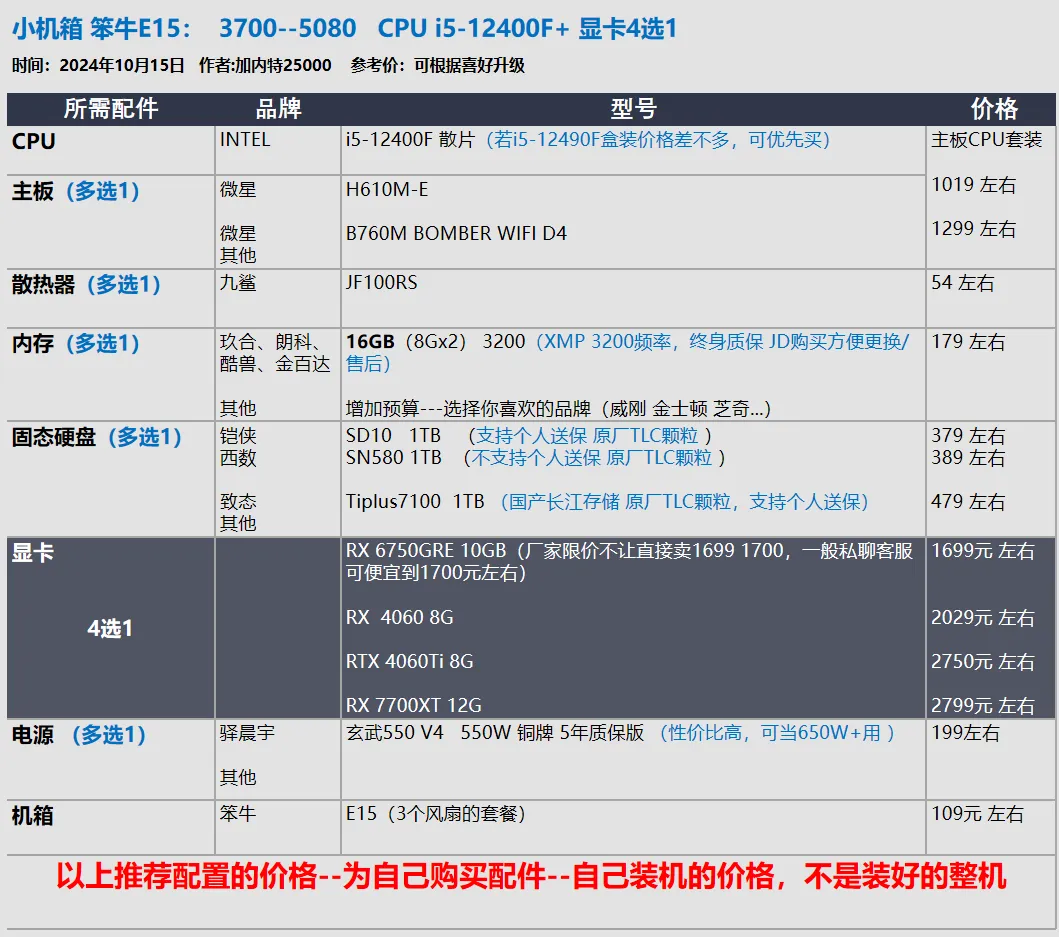Viewport: 1059px width, 937px height.
Task: Click the '379 左右' SSD price
Action: (968, 435)
